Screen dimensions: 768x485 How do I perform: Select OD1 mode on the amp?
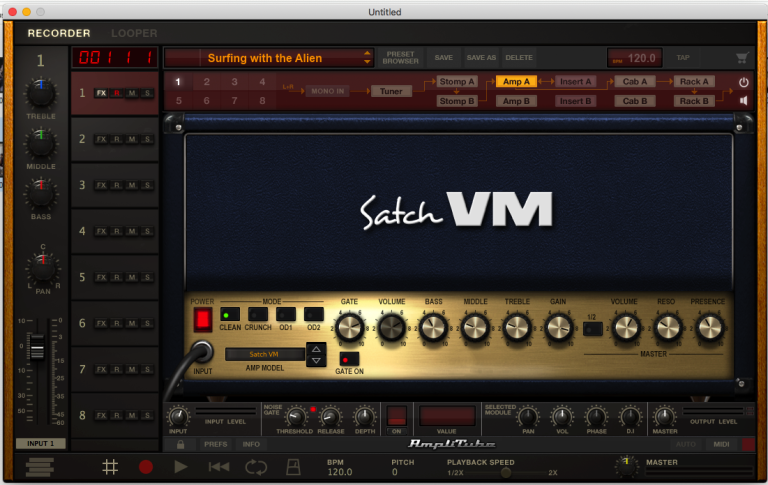pos(286,315)
